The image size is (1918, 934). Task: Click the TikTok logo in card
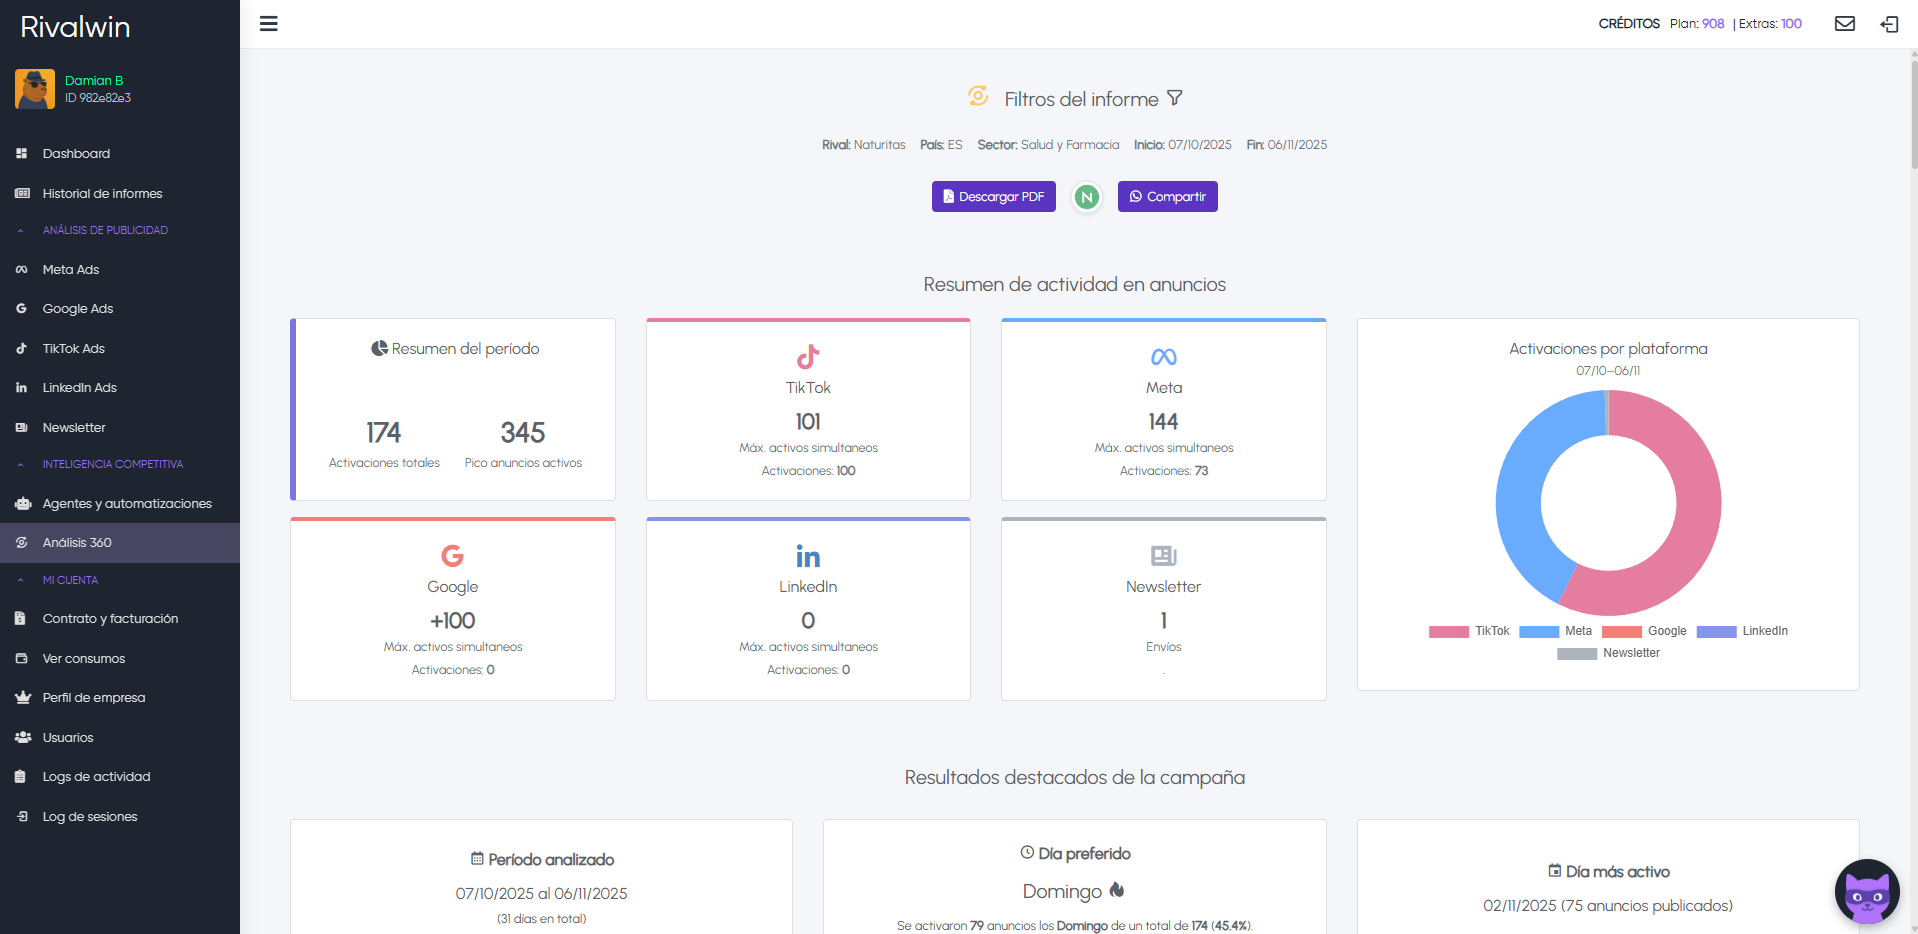808,357
